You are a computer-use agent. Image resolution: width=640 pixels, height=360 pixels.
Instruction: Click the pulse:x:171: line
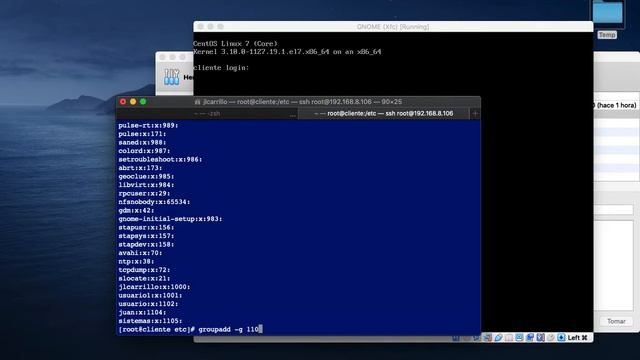click(142, 134)
